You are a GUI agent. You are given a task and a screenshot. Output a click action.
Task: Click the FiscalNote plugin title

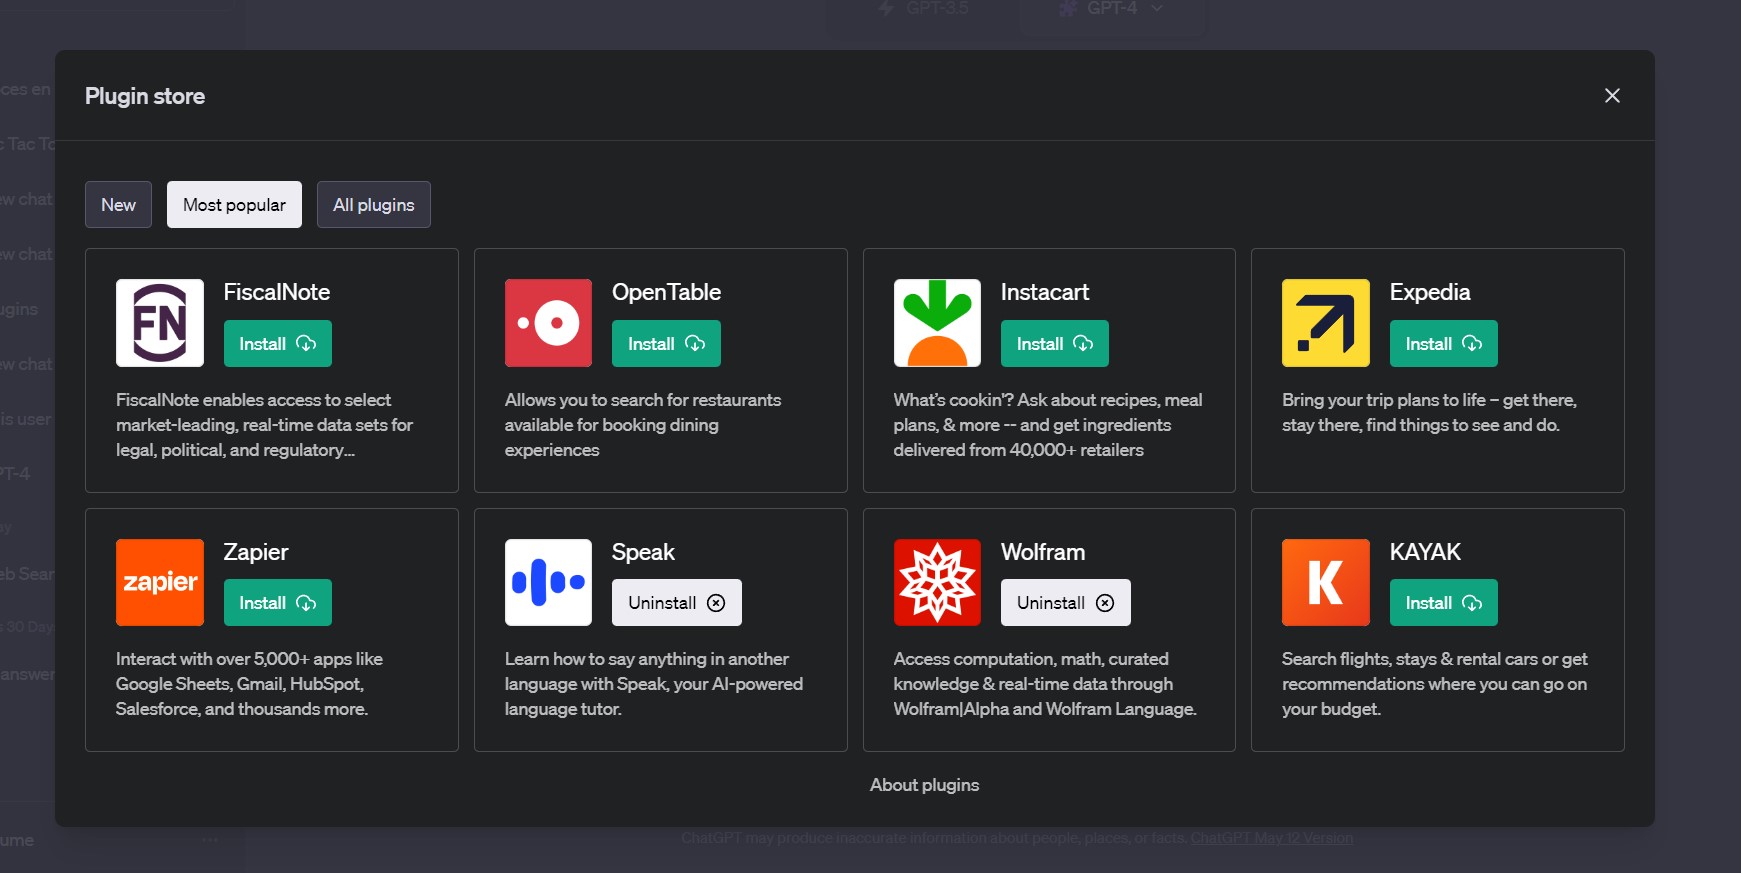click(x=277, y=292)
